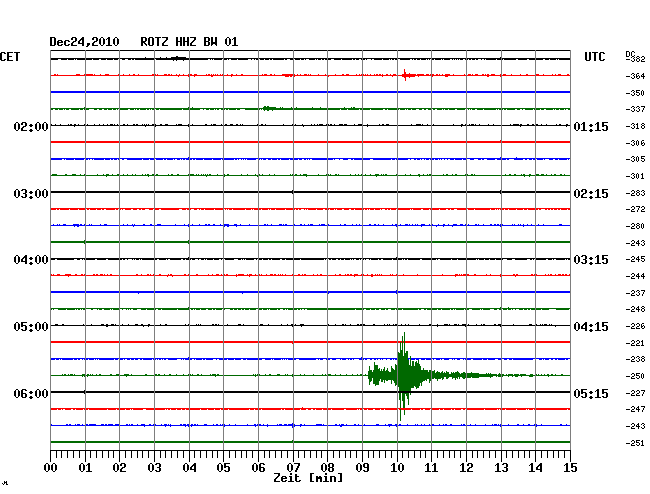Click the '12' minute axis label

point(466,467)
